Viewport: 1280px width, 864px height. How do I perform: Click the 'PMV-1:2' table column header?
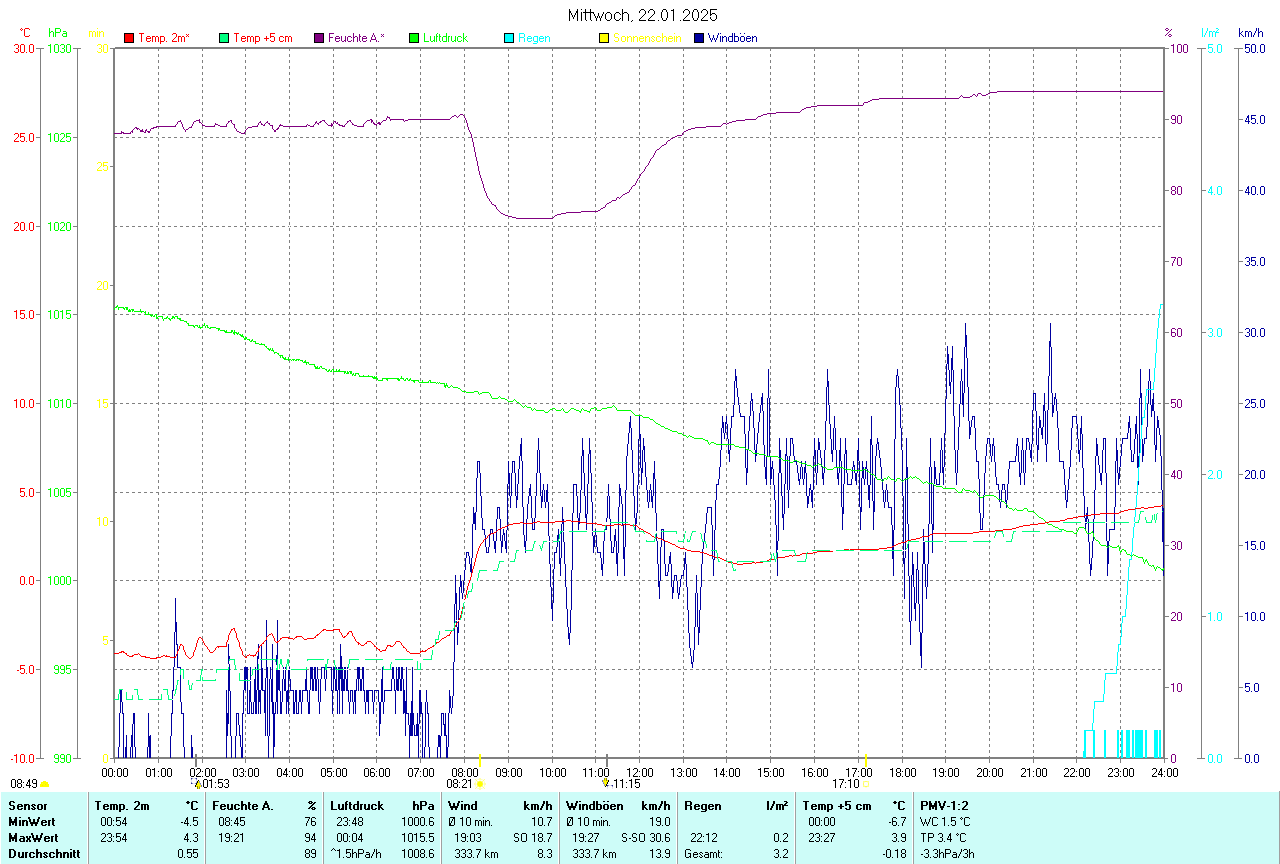coord(944,805)
